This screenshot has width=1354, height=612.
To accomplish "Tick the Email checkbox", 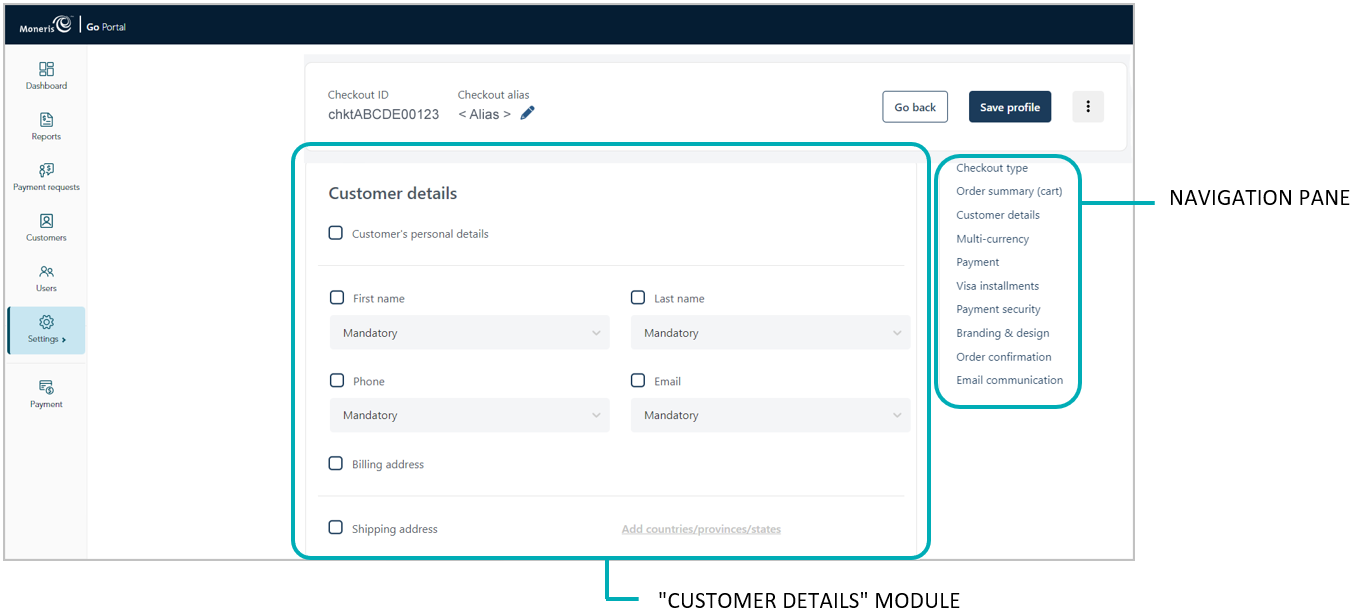I will (x=638, y=380).
